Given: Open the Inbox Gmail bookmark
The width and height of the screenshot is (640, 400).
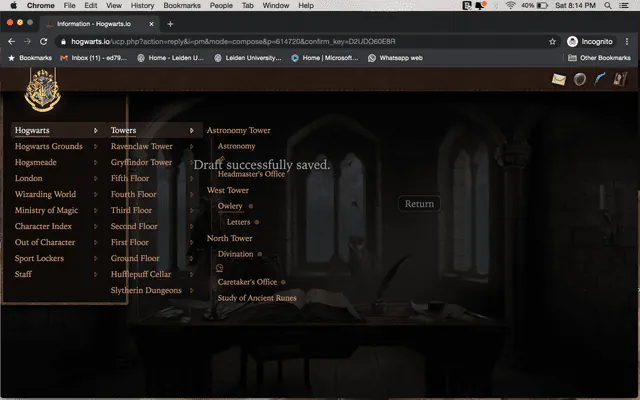Looking at the screenshot, I should tap(94, 58).
